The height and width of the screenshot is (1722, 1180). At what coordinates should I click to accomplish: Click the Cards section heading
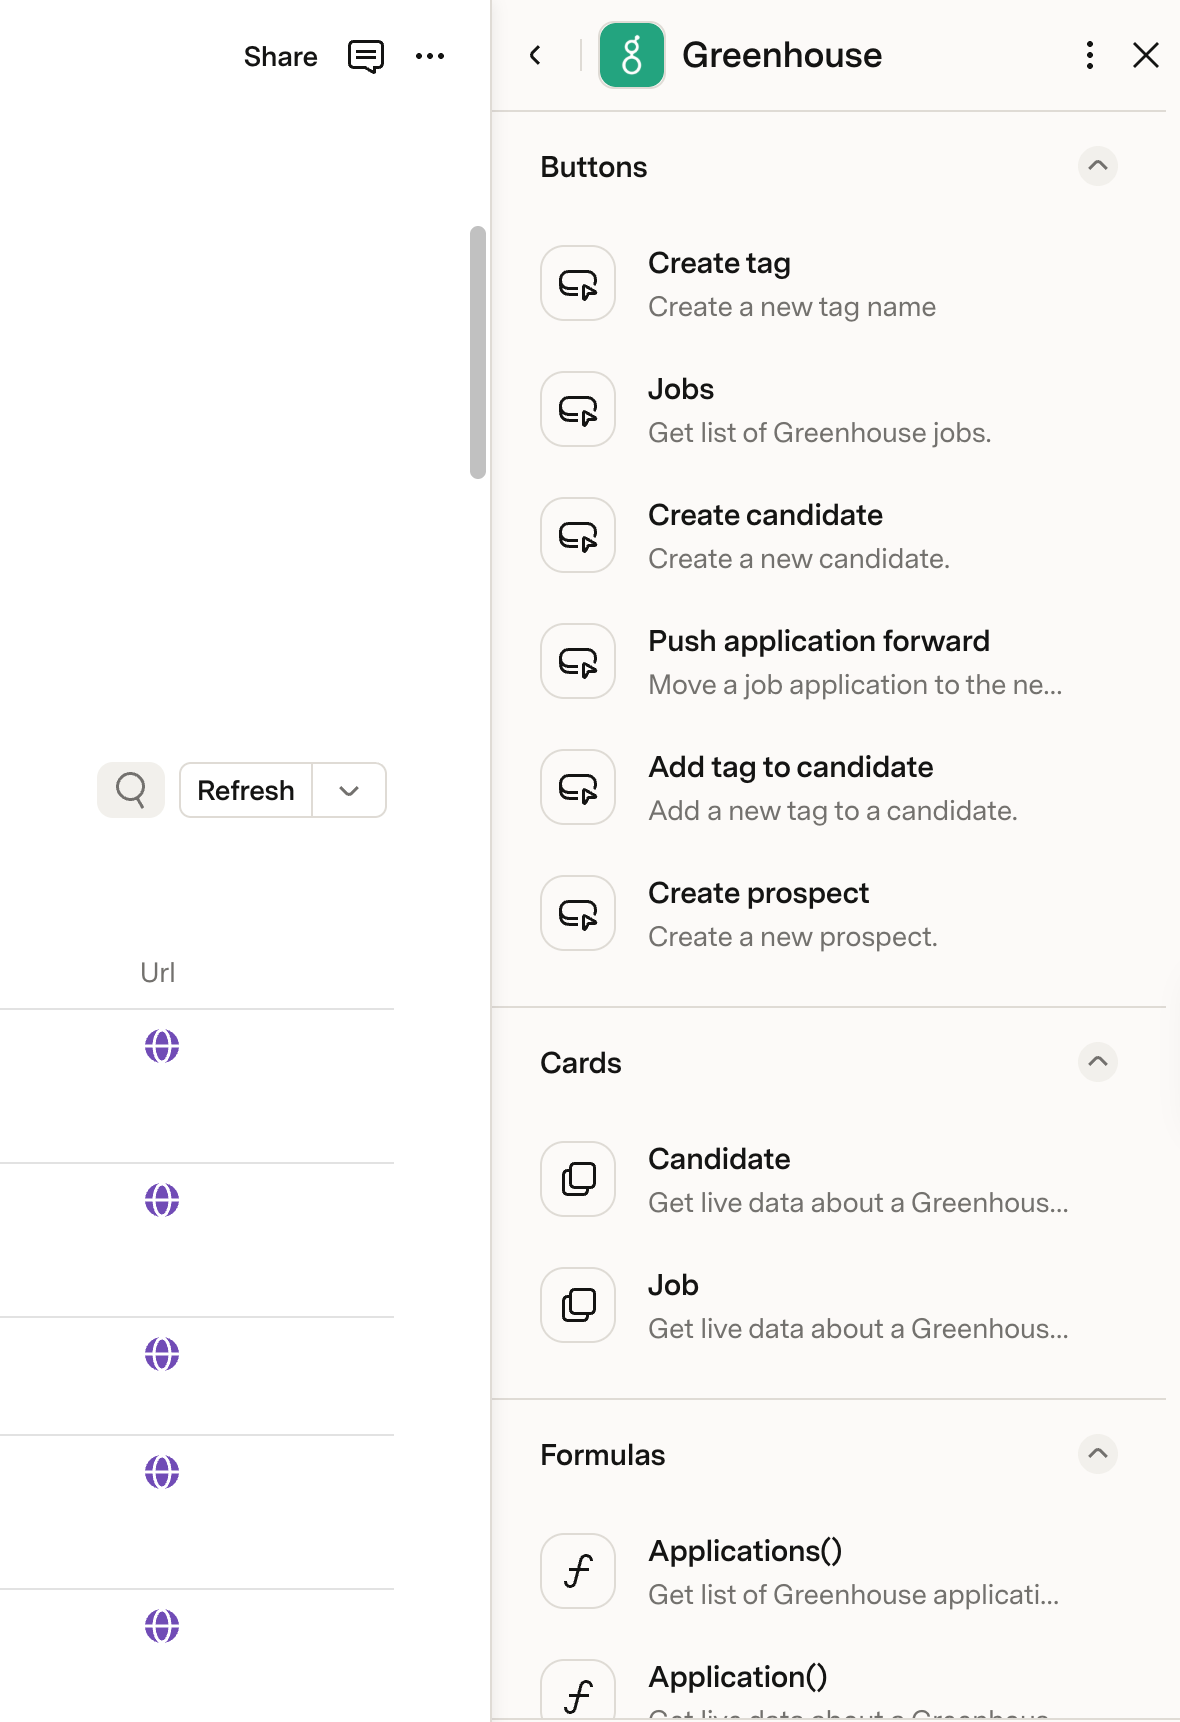point(581,1063)
